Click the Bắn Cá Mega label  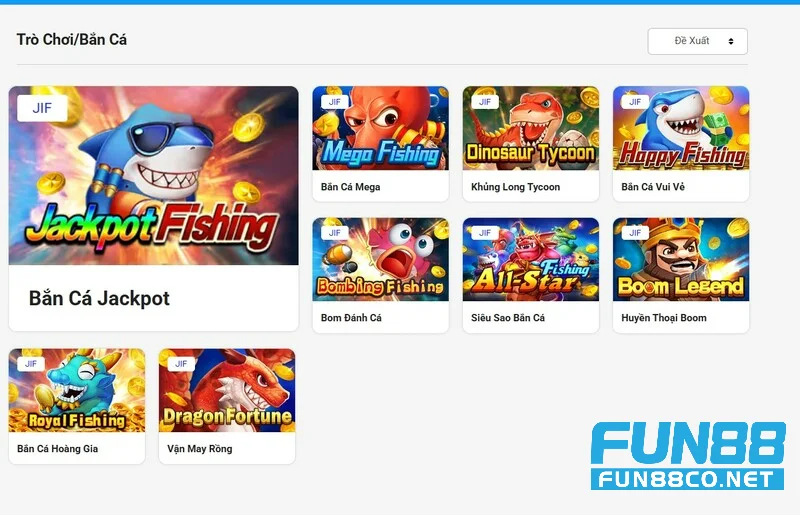[x=351, y=187]
